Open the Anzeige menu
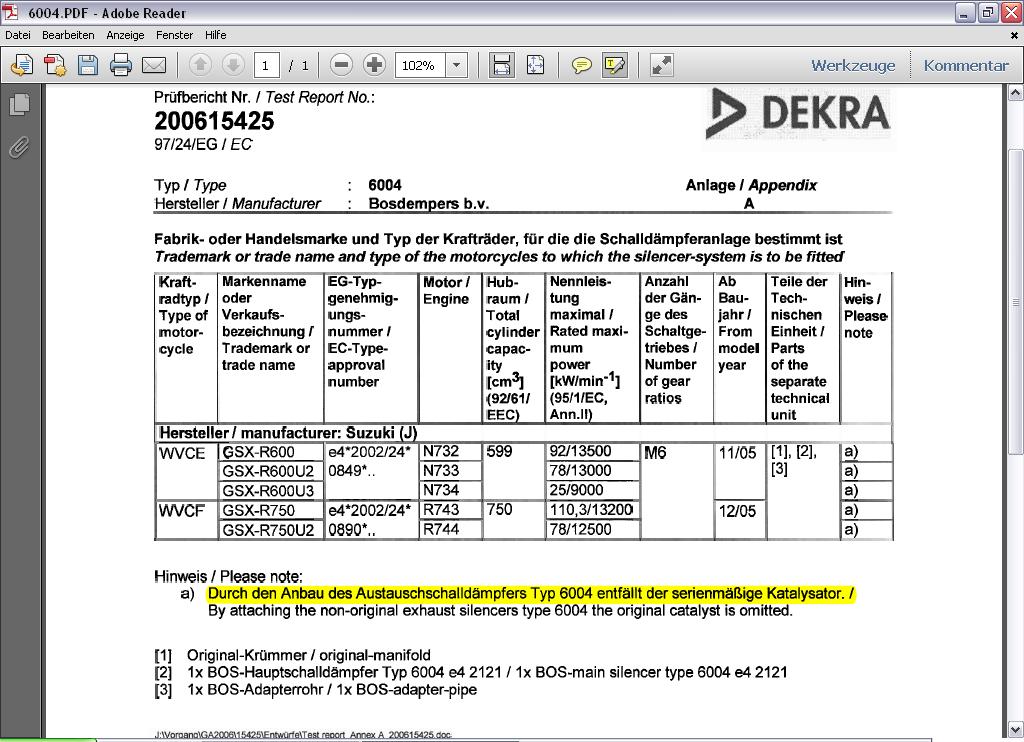1024x742 pixels. tap(125, 35)
